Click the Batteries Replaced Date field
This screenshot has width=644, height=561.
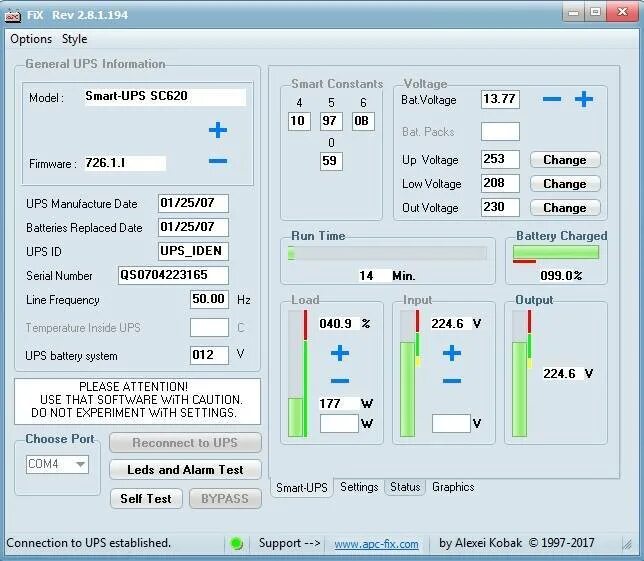click(x=193, y=227)
